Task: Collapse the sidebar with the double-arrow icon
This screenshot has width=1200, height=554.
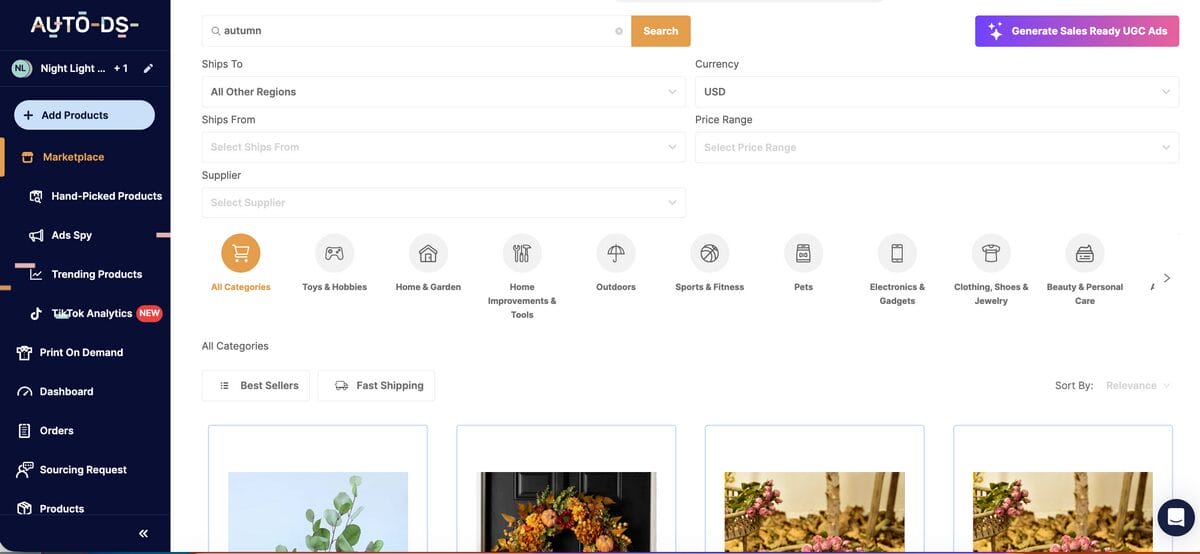Action: 143,534
